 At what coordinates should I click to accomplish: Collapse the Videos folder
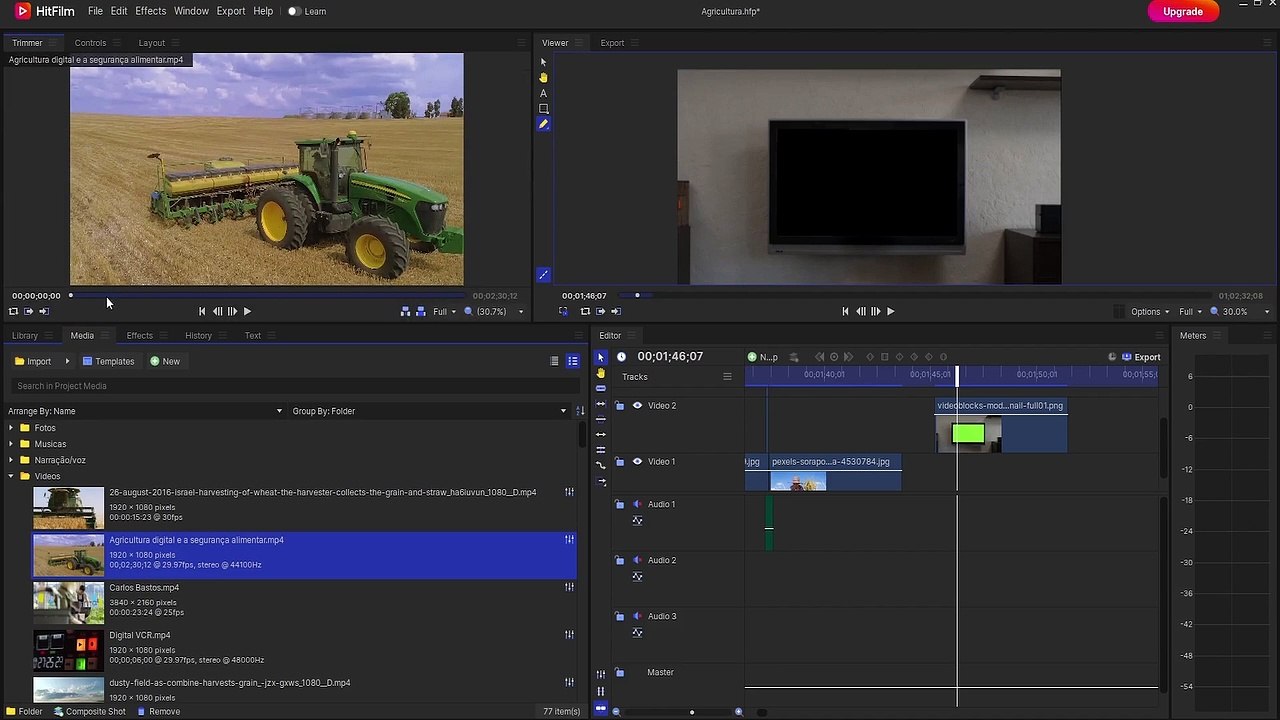11,476
